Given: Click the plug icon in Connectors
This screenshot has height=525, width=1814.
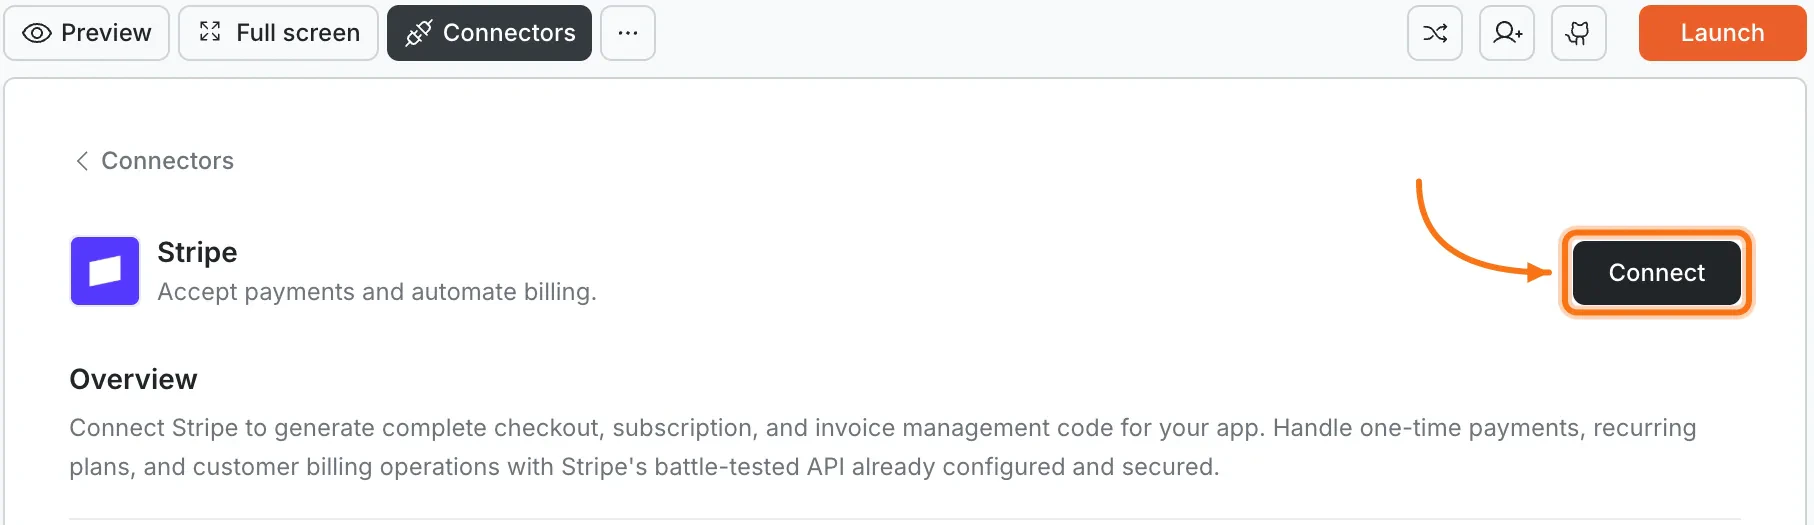Looking at the screenshot, I should [x=418, y=33].
